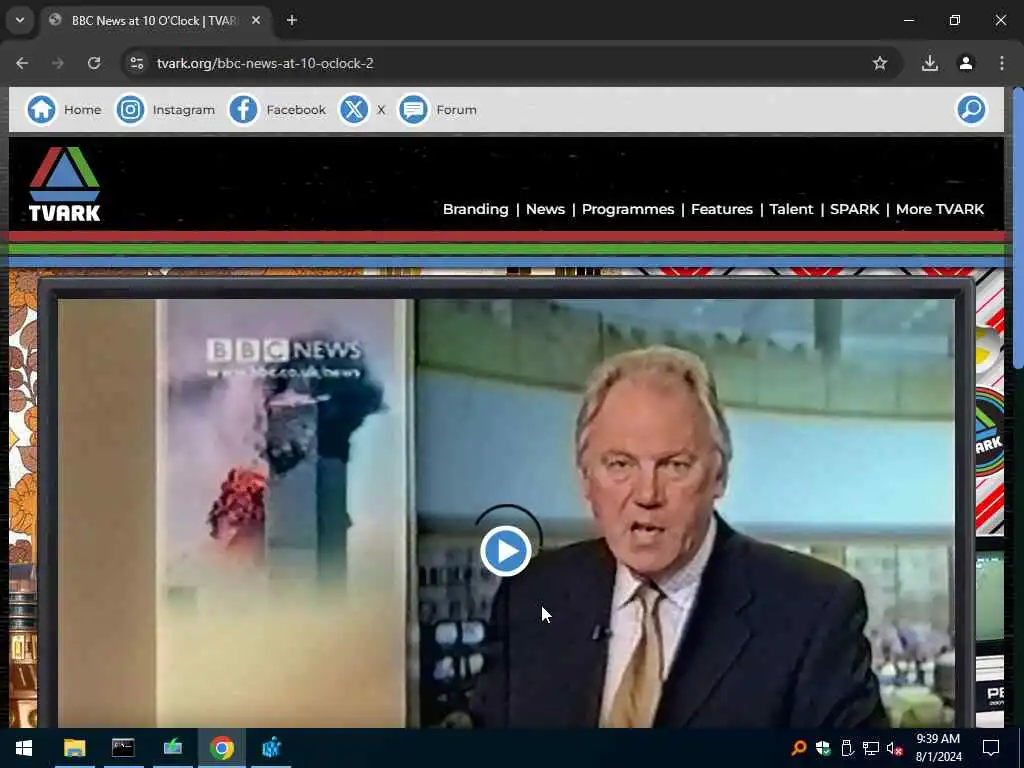The image size is (1024, 768).
Task: Open Chrome three-dot menu
Action: click(x=1002, y=63)
